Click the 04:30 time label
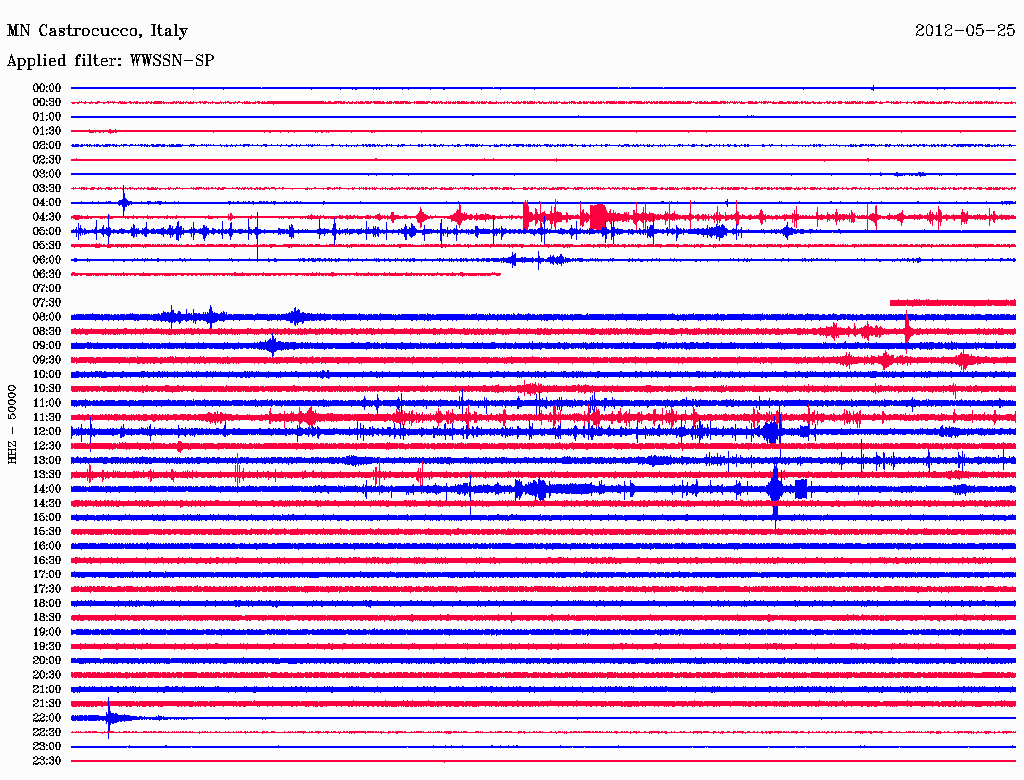The height and width of the screenshot is (780, 1024). tap(47, 217)
